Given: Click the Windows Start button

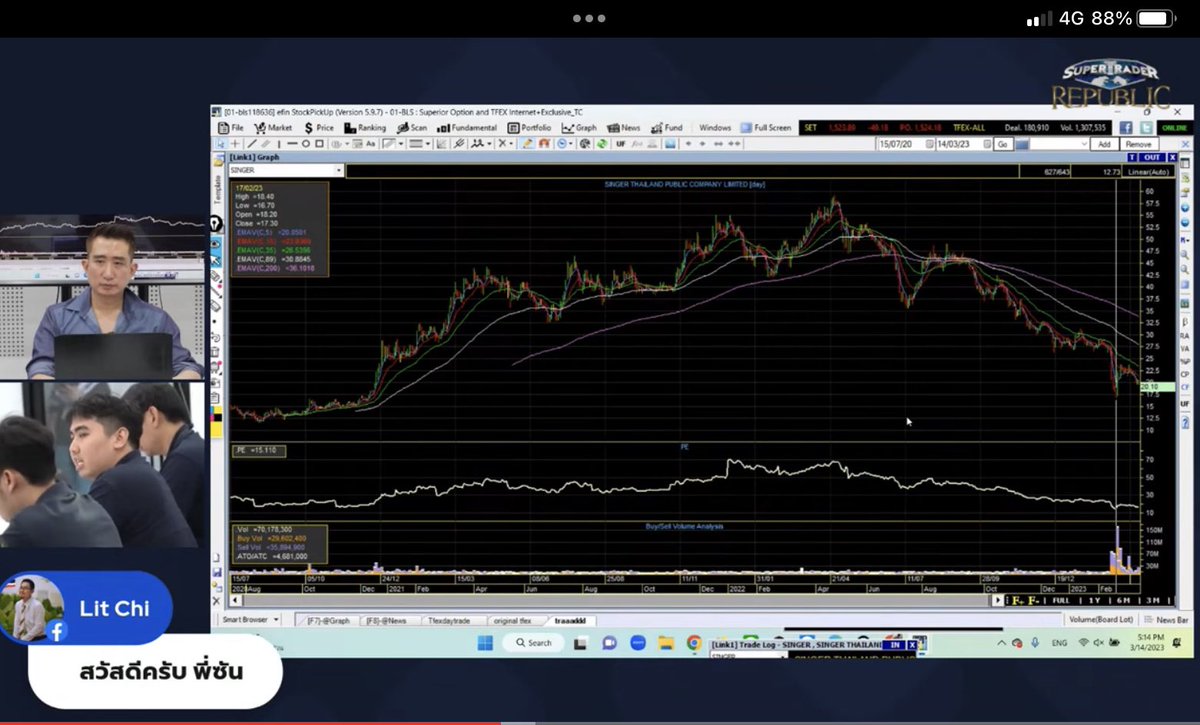Looking at the screenshot, I should [x=485, y=644].
